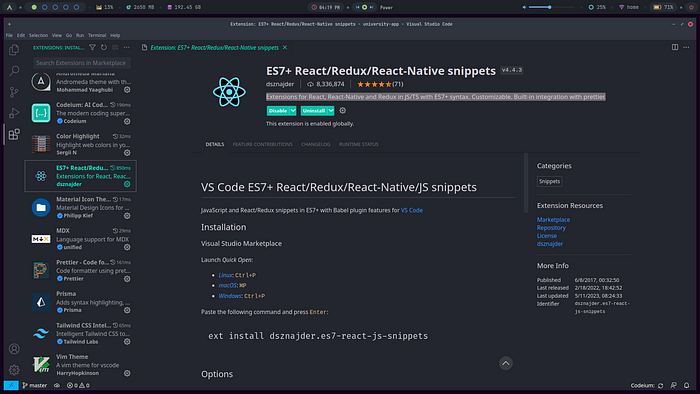
Task: Refresh the extensions list
Action: 104,47
